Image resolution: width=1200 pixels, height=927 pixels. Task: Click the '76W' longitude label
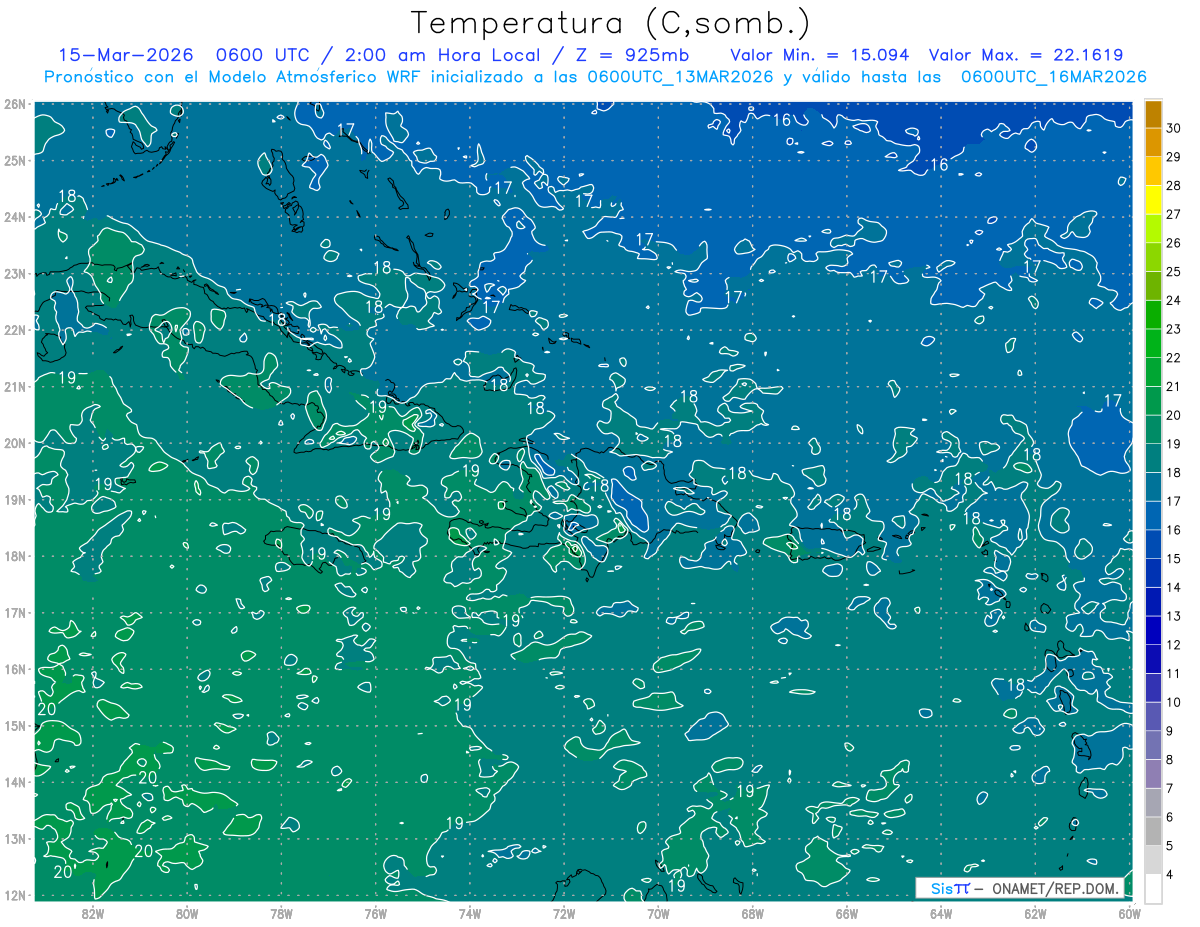click(x=375, y=913)
